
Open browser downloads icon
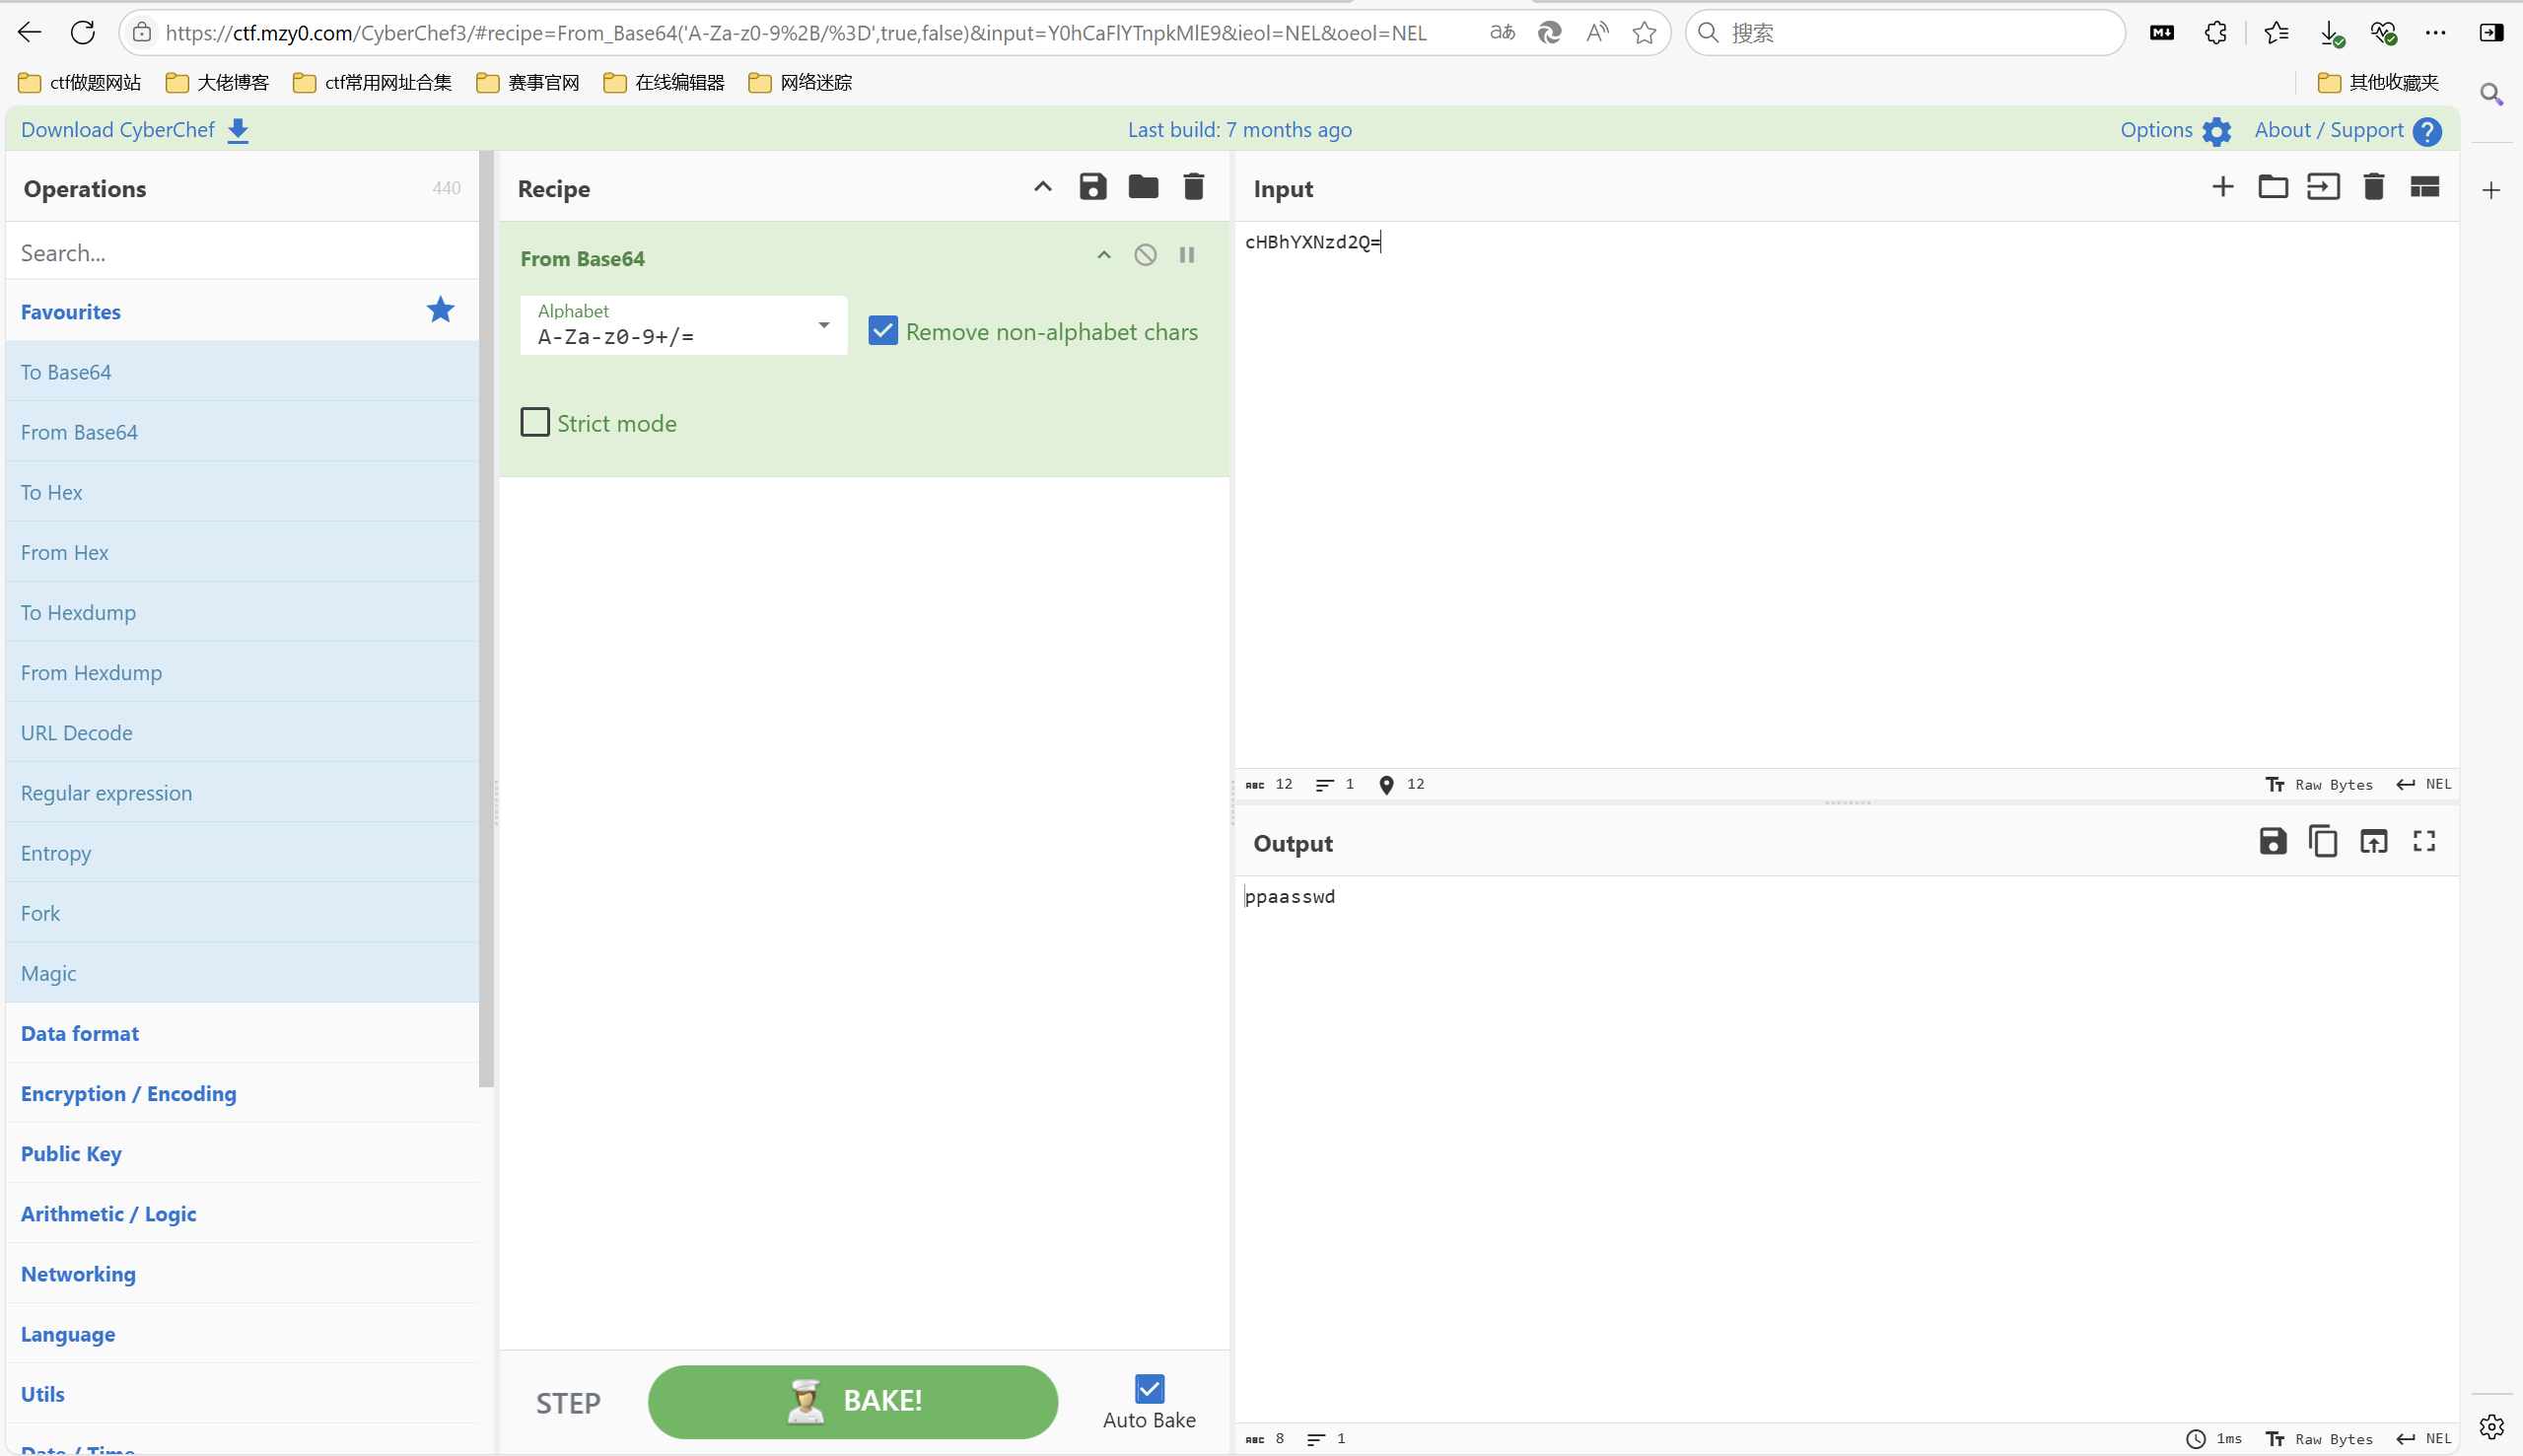[x=2330, y=33]
